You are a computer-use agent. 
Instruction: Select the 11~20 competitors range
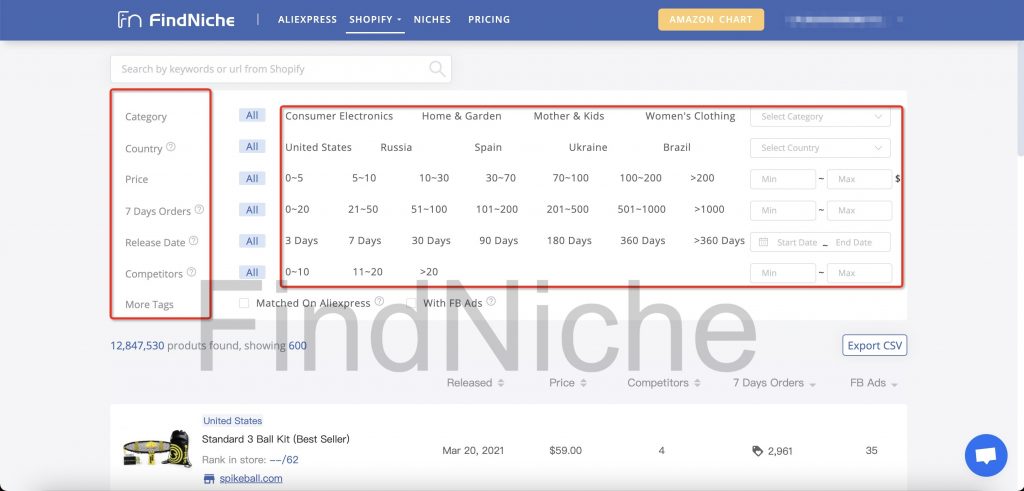click(368, 272)
